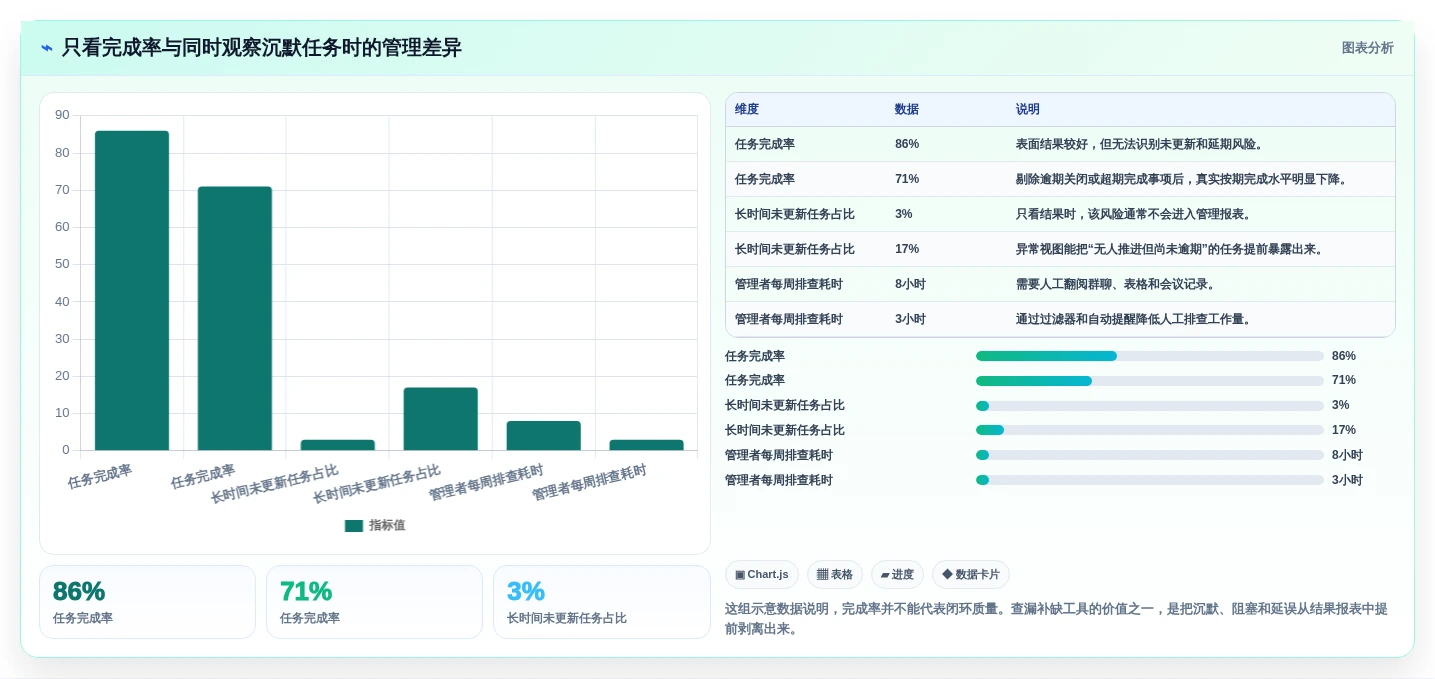Open the 3% 长时间未更新任务占比 stat card
The height and width of the screenshot is (679, 1435).
click(x=601, y=602)
